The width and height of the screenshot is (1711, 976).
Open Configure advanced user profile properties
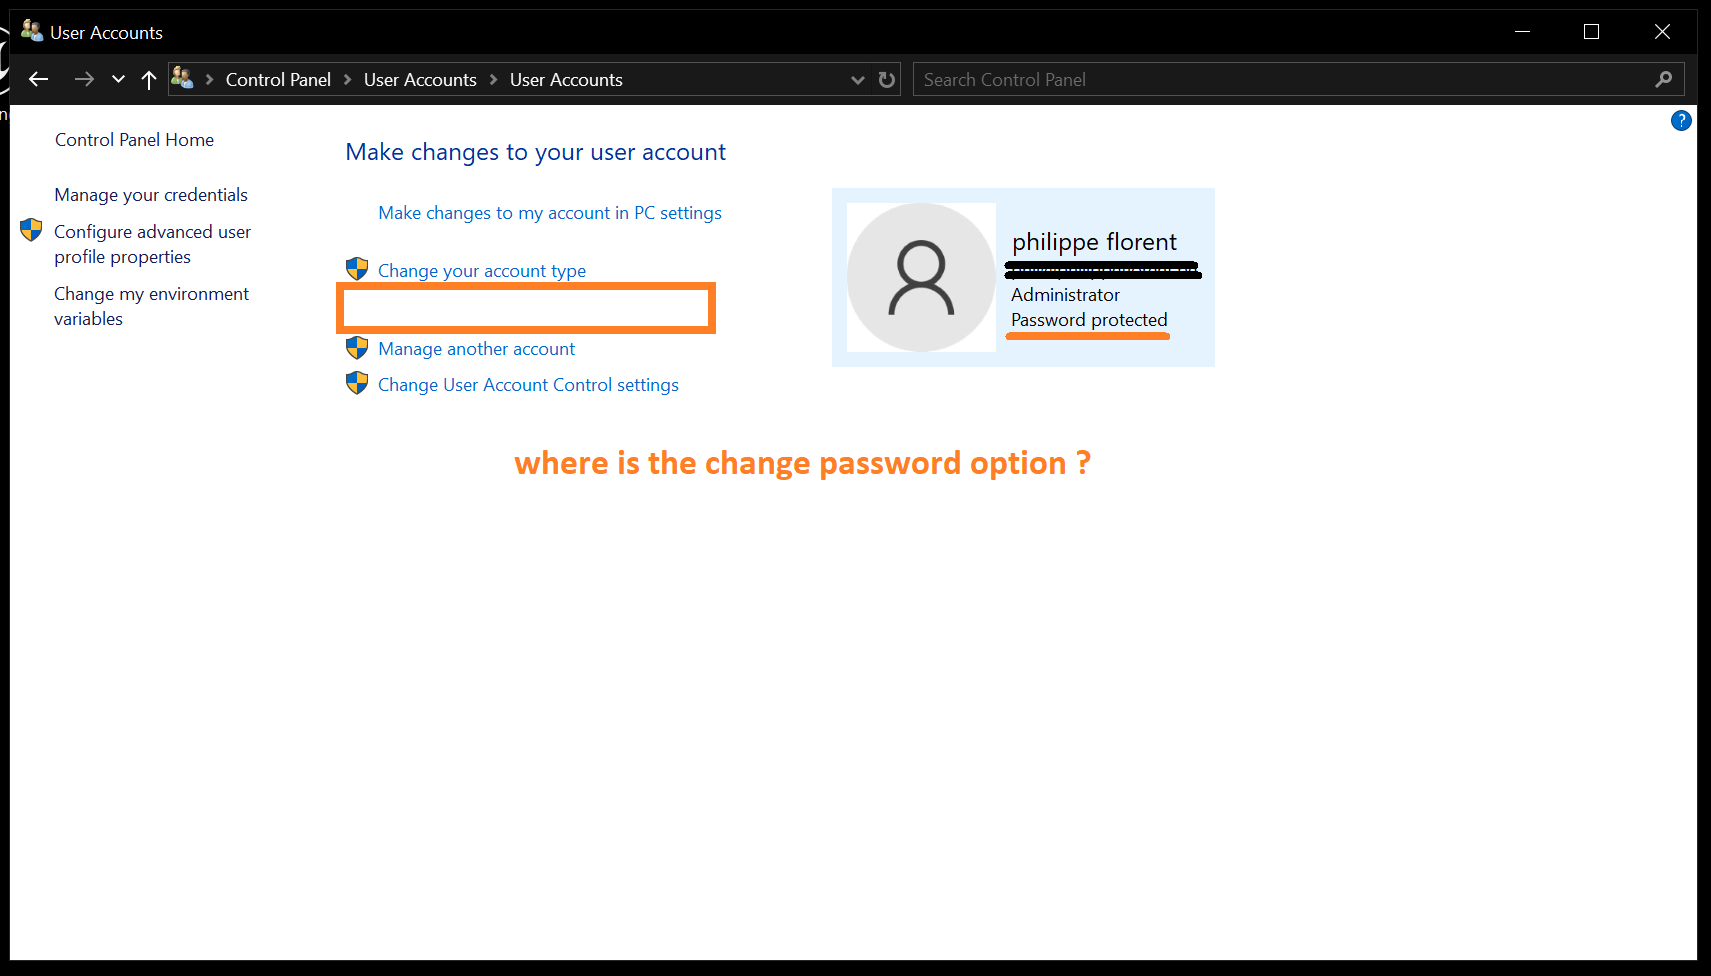(152, 244)
